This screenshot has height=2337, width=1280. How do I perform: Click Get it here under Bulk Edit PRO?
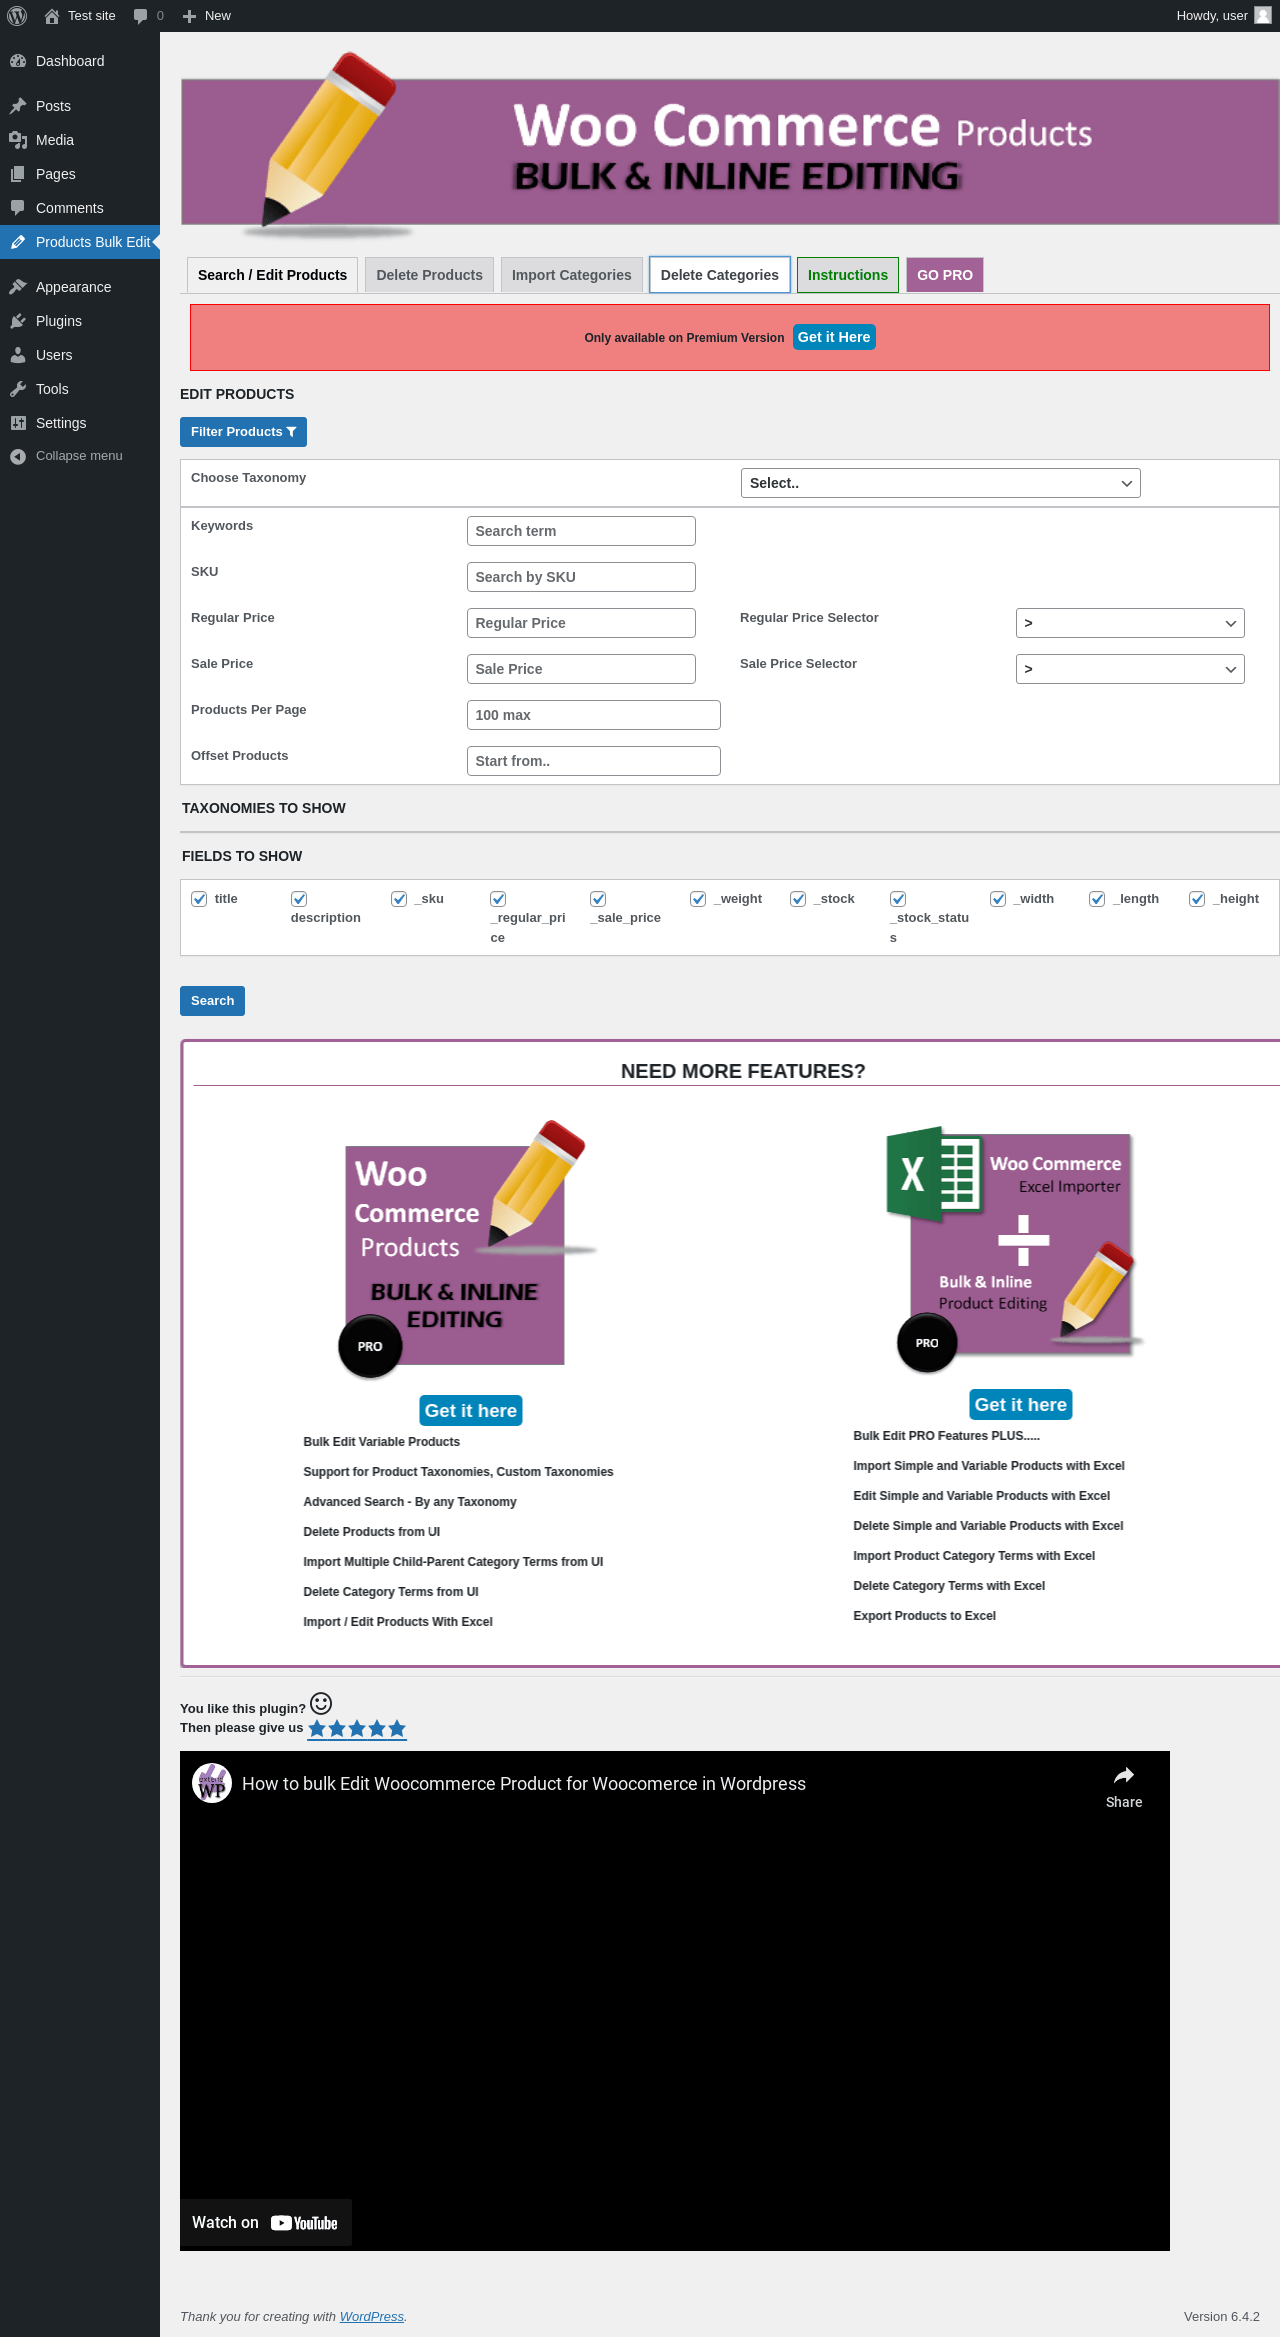[x=471, y=1411]
